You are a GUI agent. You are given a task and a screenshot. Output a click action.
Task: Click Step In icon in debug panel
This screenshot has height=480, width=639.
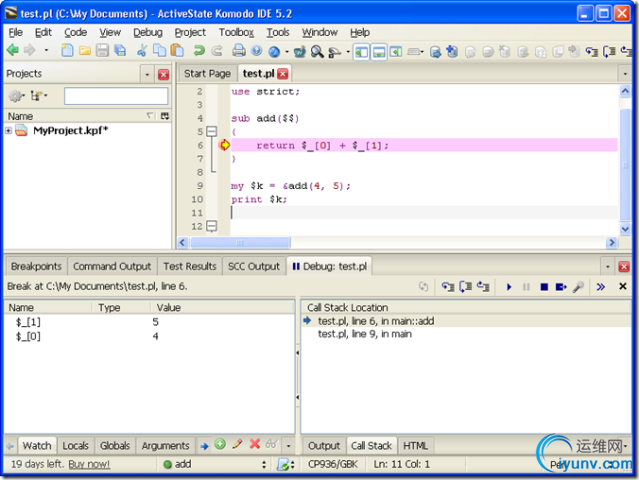point(448,287)
